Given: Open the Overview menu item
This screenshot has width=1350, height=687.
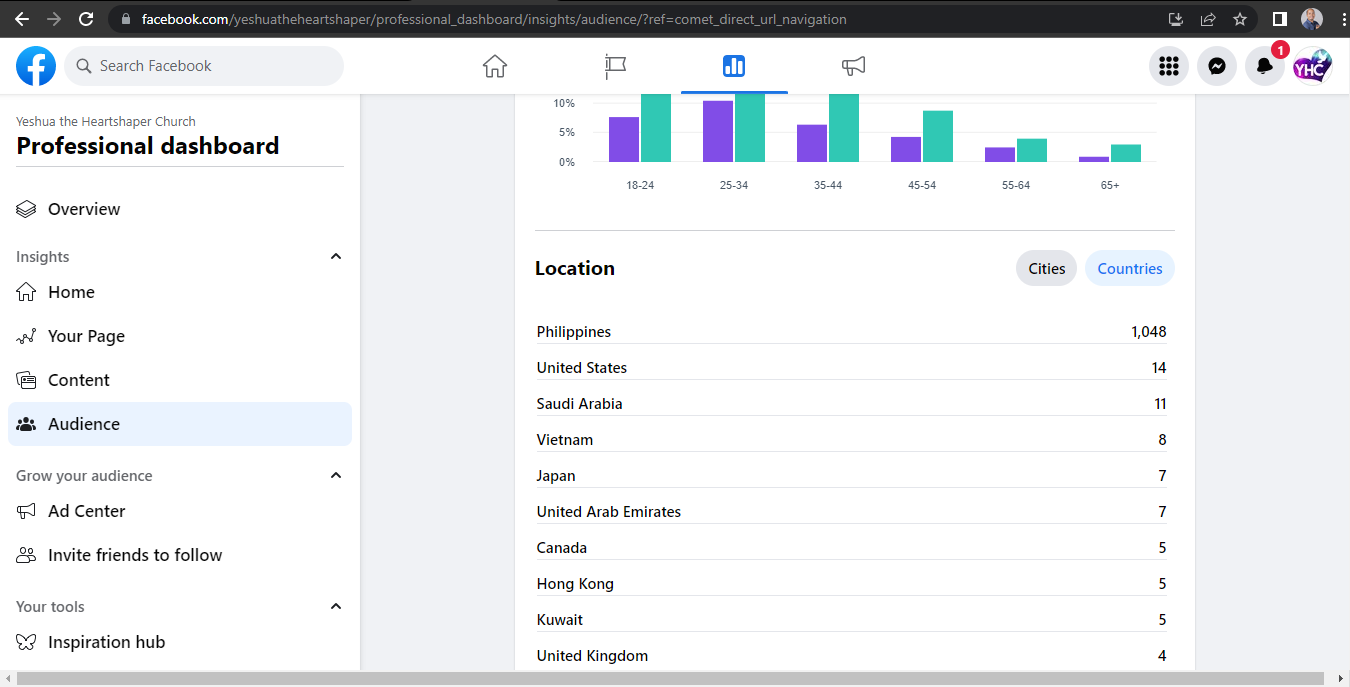Looking at the screenshot, I should 84,209.
